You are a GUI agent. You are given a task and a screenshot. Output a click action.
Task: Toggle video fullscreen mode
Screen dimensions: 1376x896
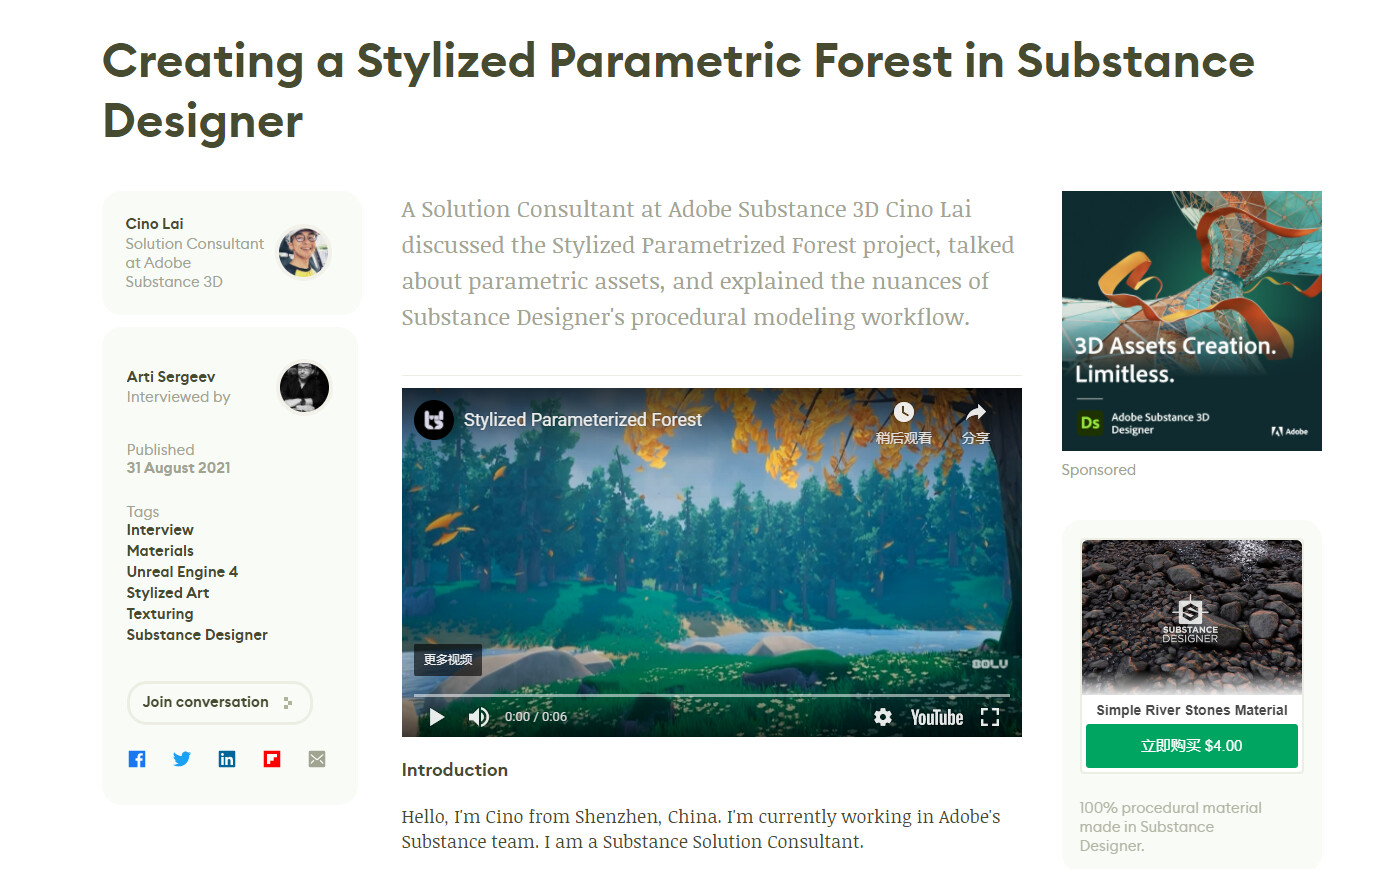click(990, 717)
